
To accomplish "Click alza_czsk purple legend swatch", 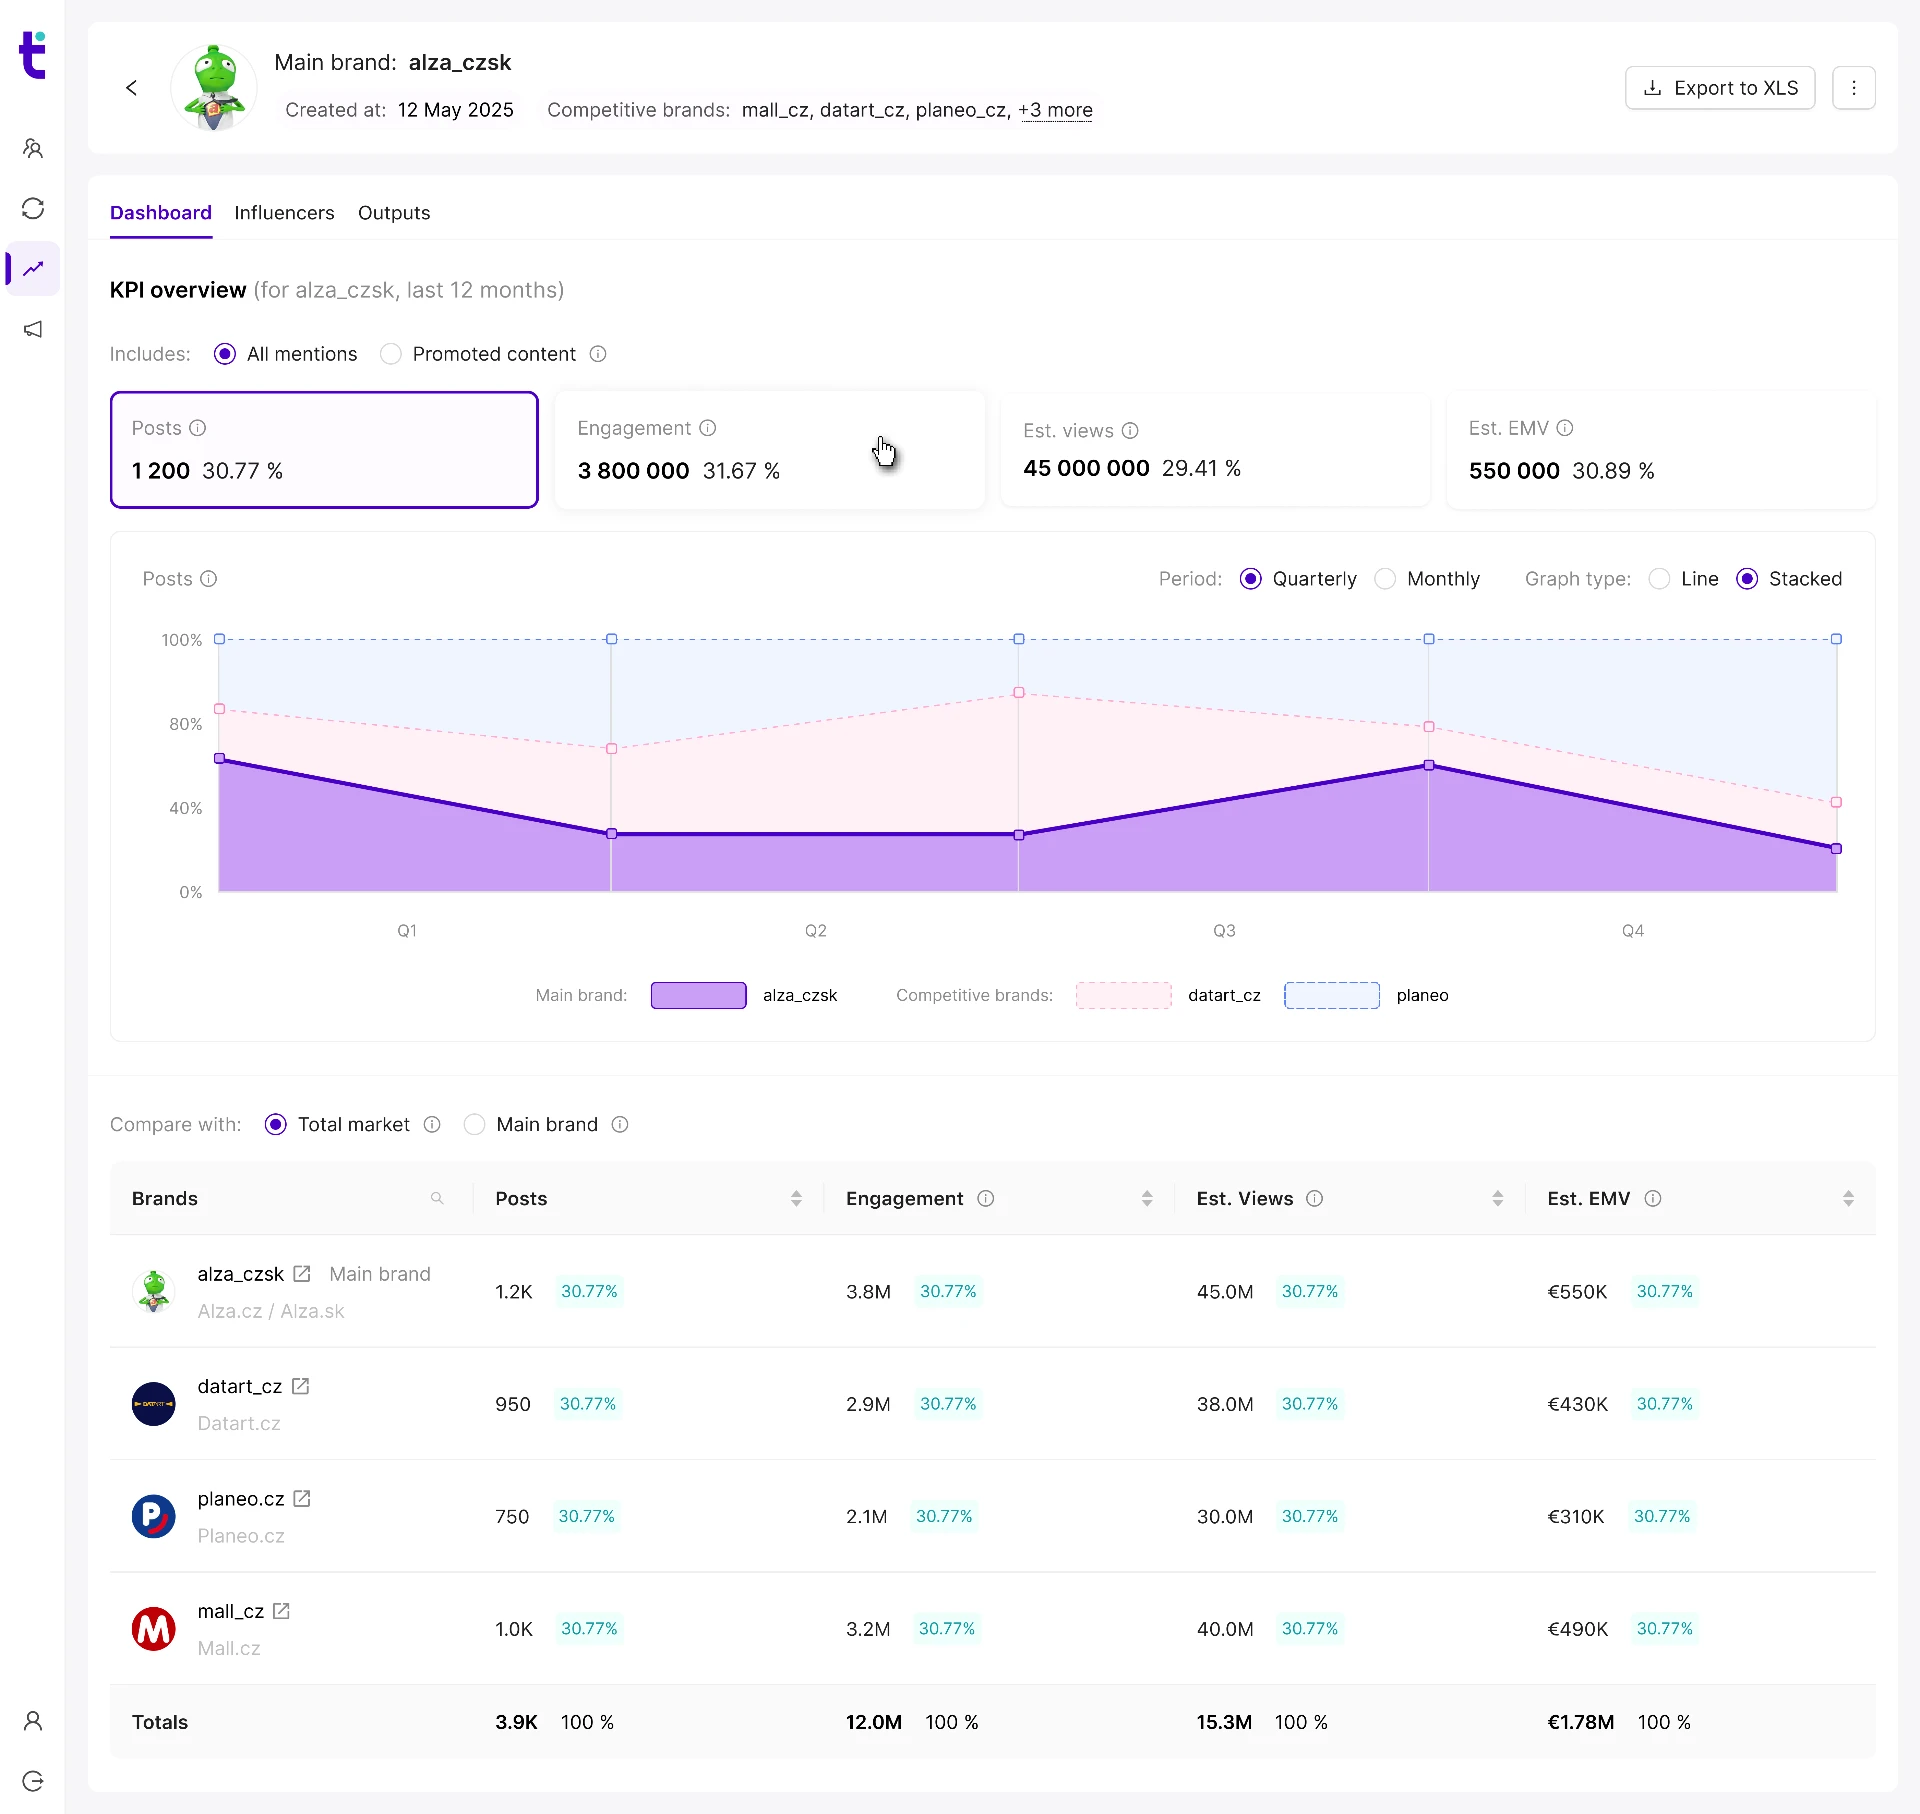I will (x=698, y=995).
